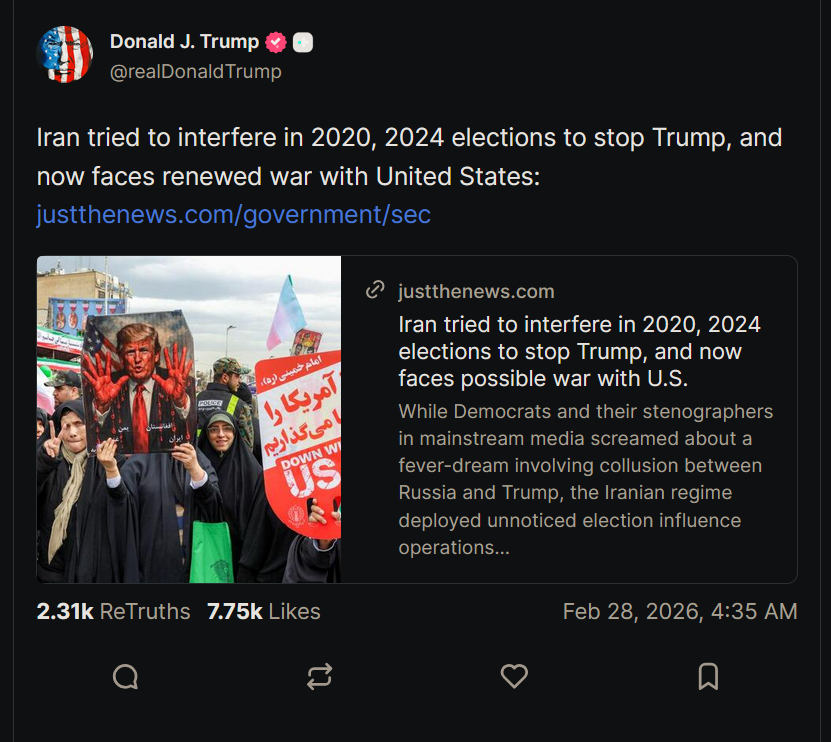The width and height of the screenshot is (831, 742).
Task: Click the chain link icon in the preview card
Action: (376, 291)
